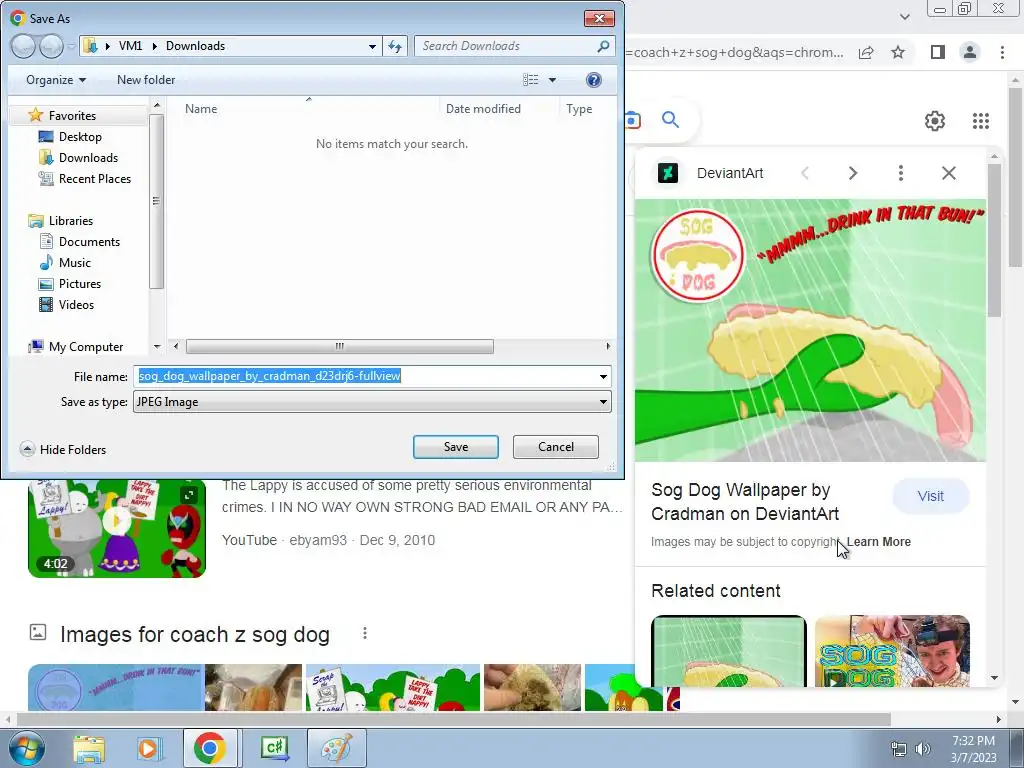
Task: Open the Help question mark icon
Action: 594,80
